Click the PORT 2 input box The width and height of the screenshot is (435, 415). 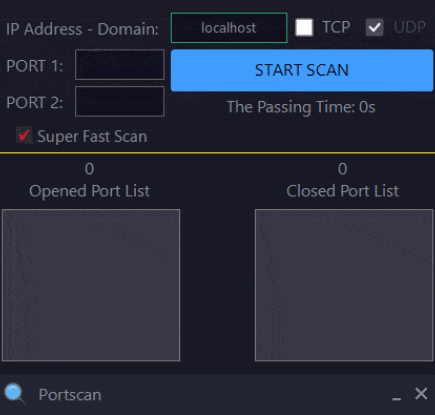point(120,101)
